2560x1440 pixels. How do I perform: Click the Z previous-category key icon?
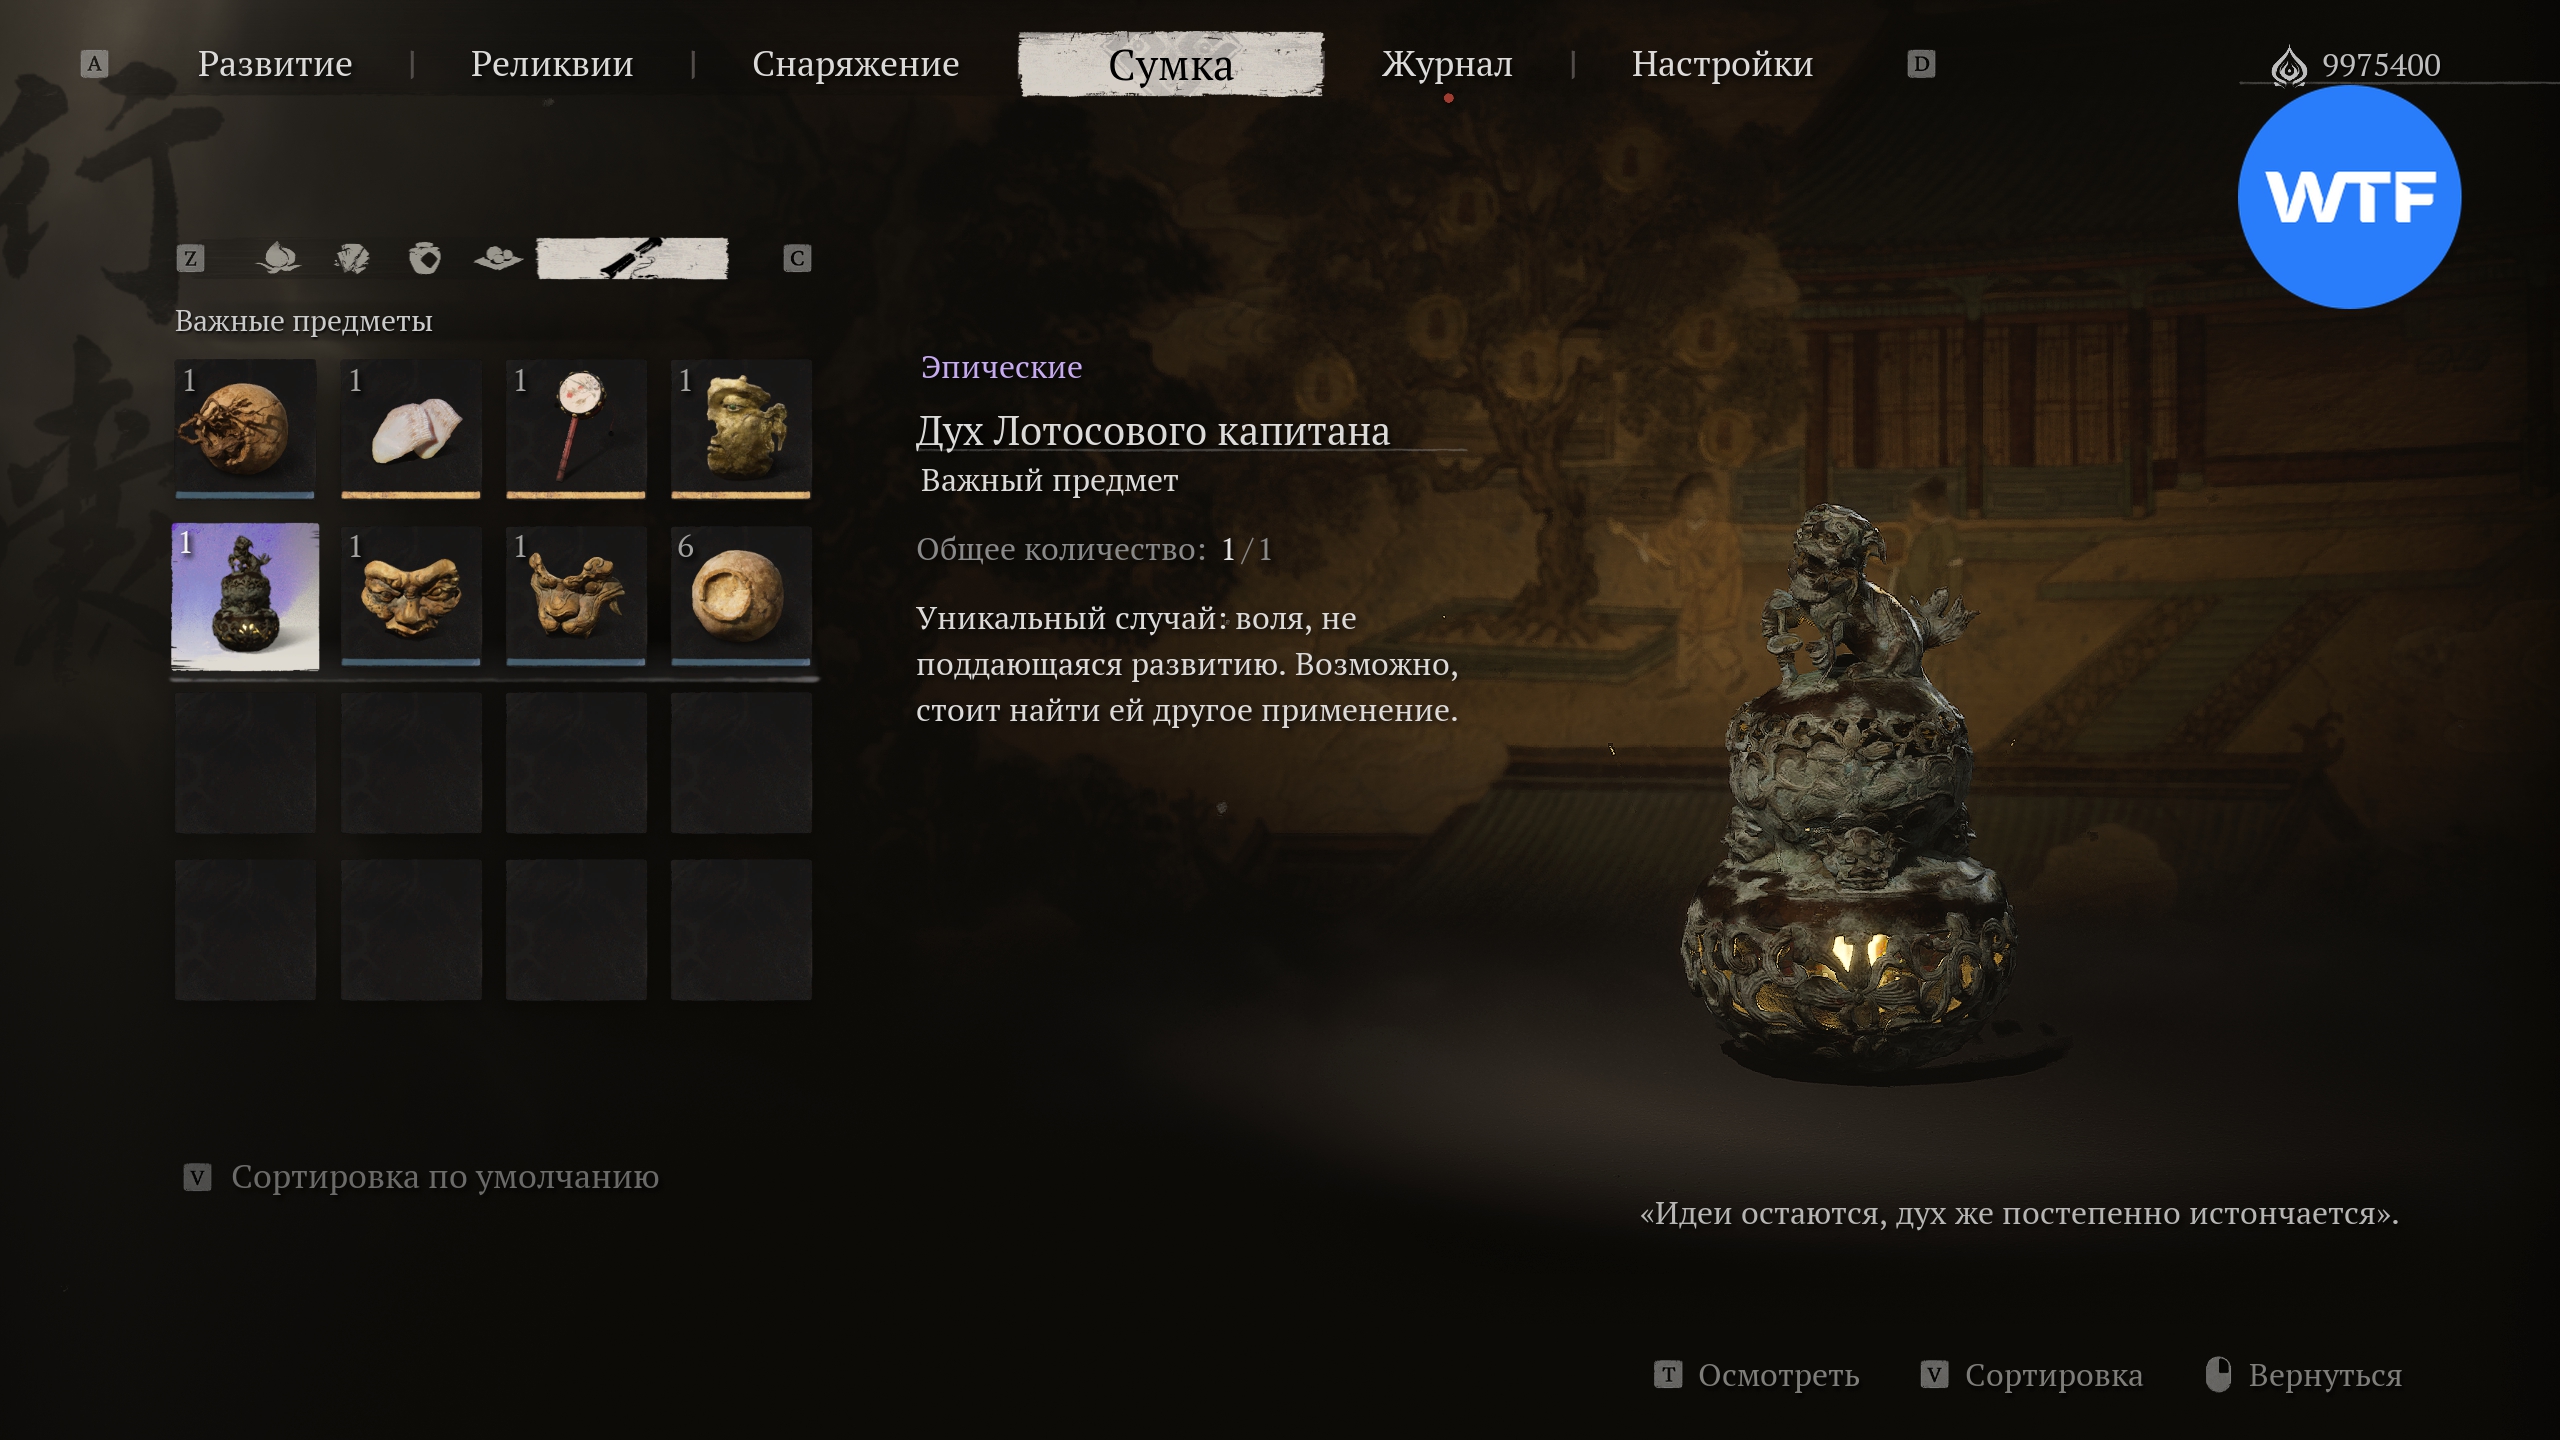tap(190, 259)
